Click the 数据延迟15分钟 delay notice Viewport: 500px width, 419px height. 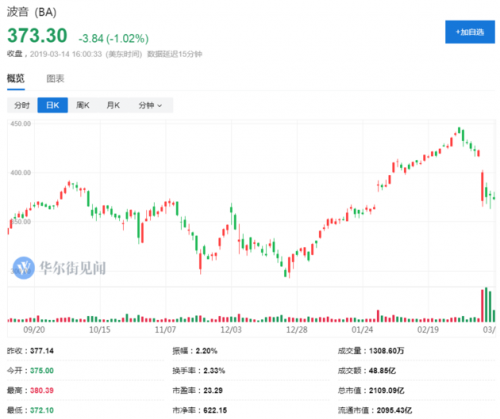(175, 54)
